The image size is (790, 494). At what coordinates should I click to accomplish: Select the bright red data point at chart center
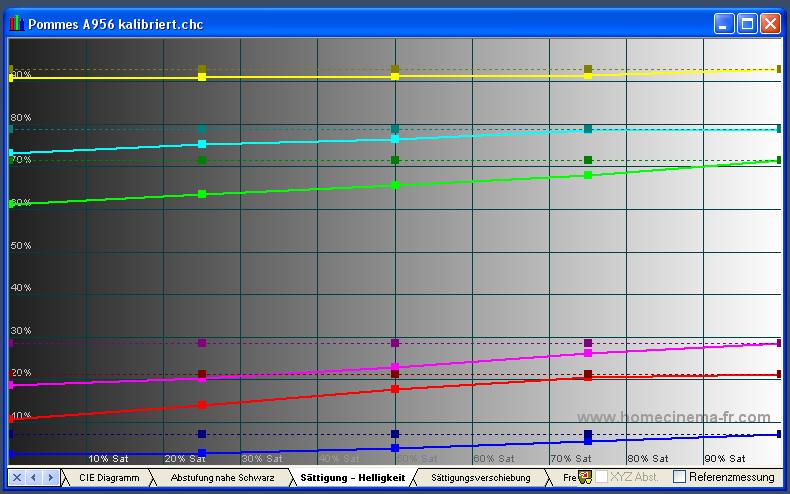[x=395, y=388]
